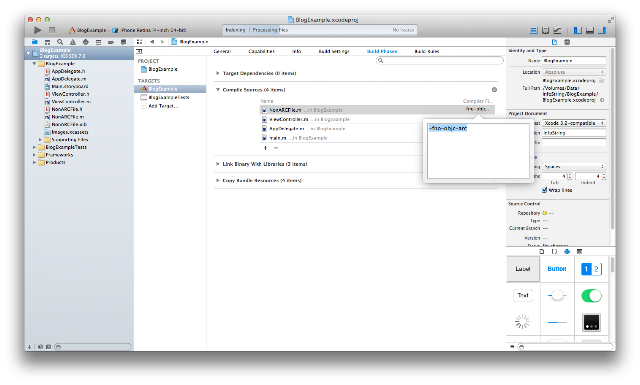Click Add Target in the targets list

click(x=163, y=106)
